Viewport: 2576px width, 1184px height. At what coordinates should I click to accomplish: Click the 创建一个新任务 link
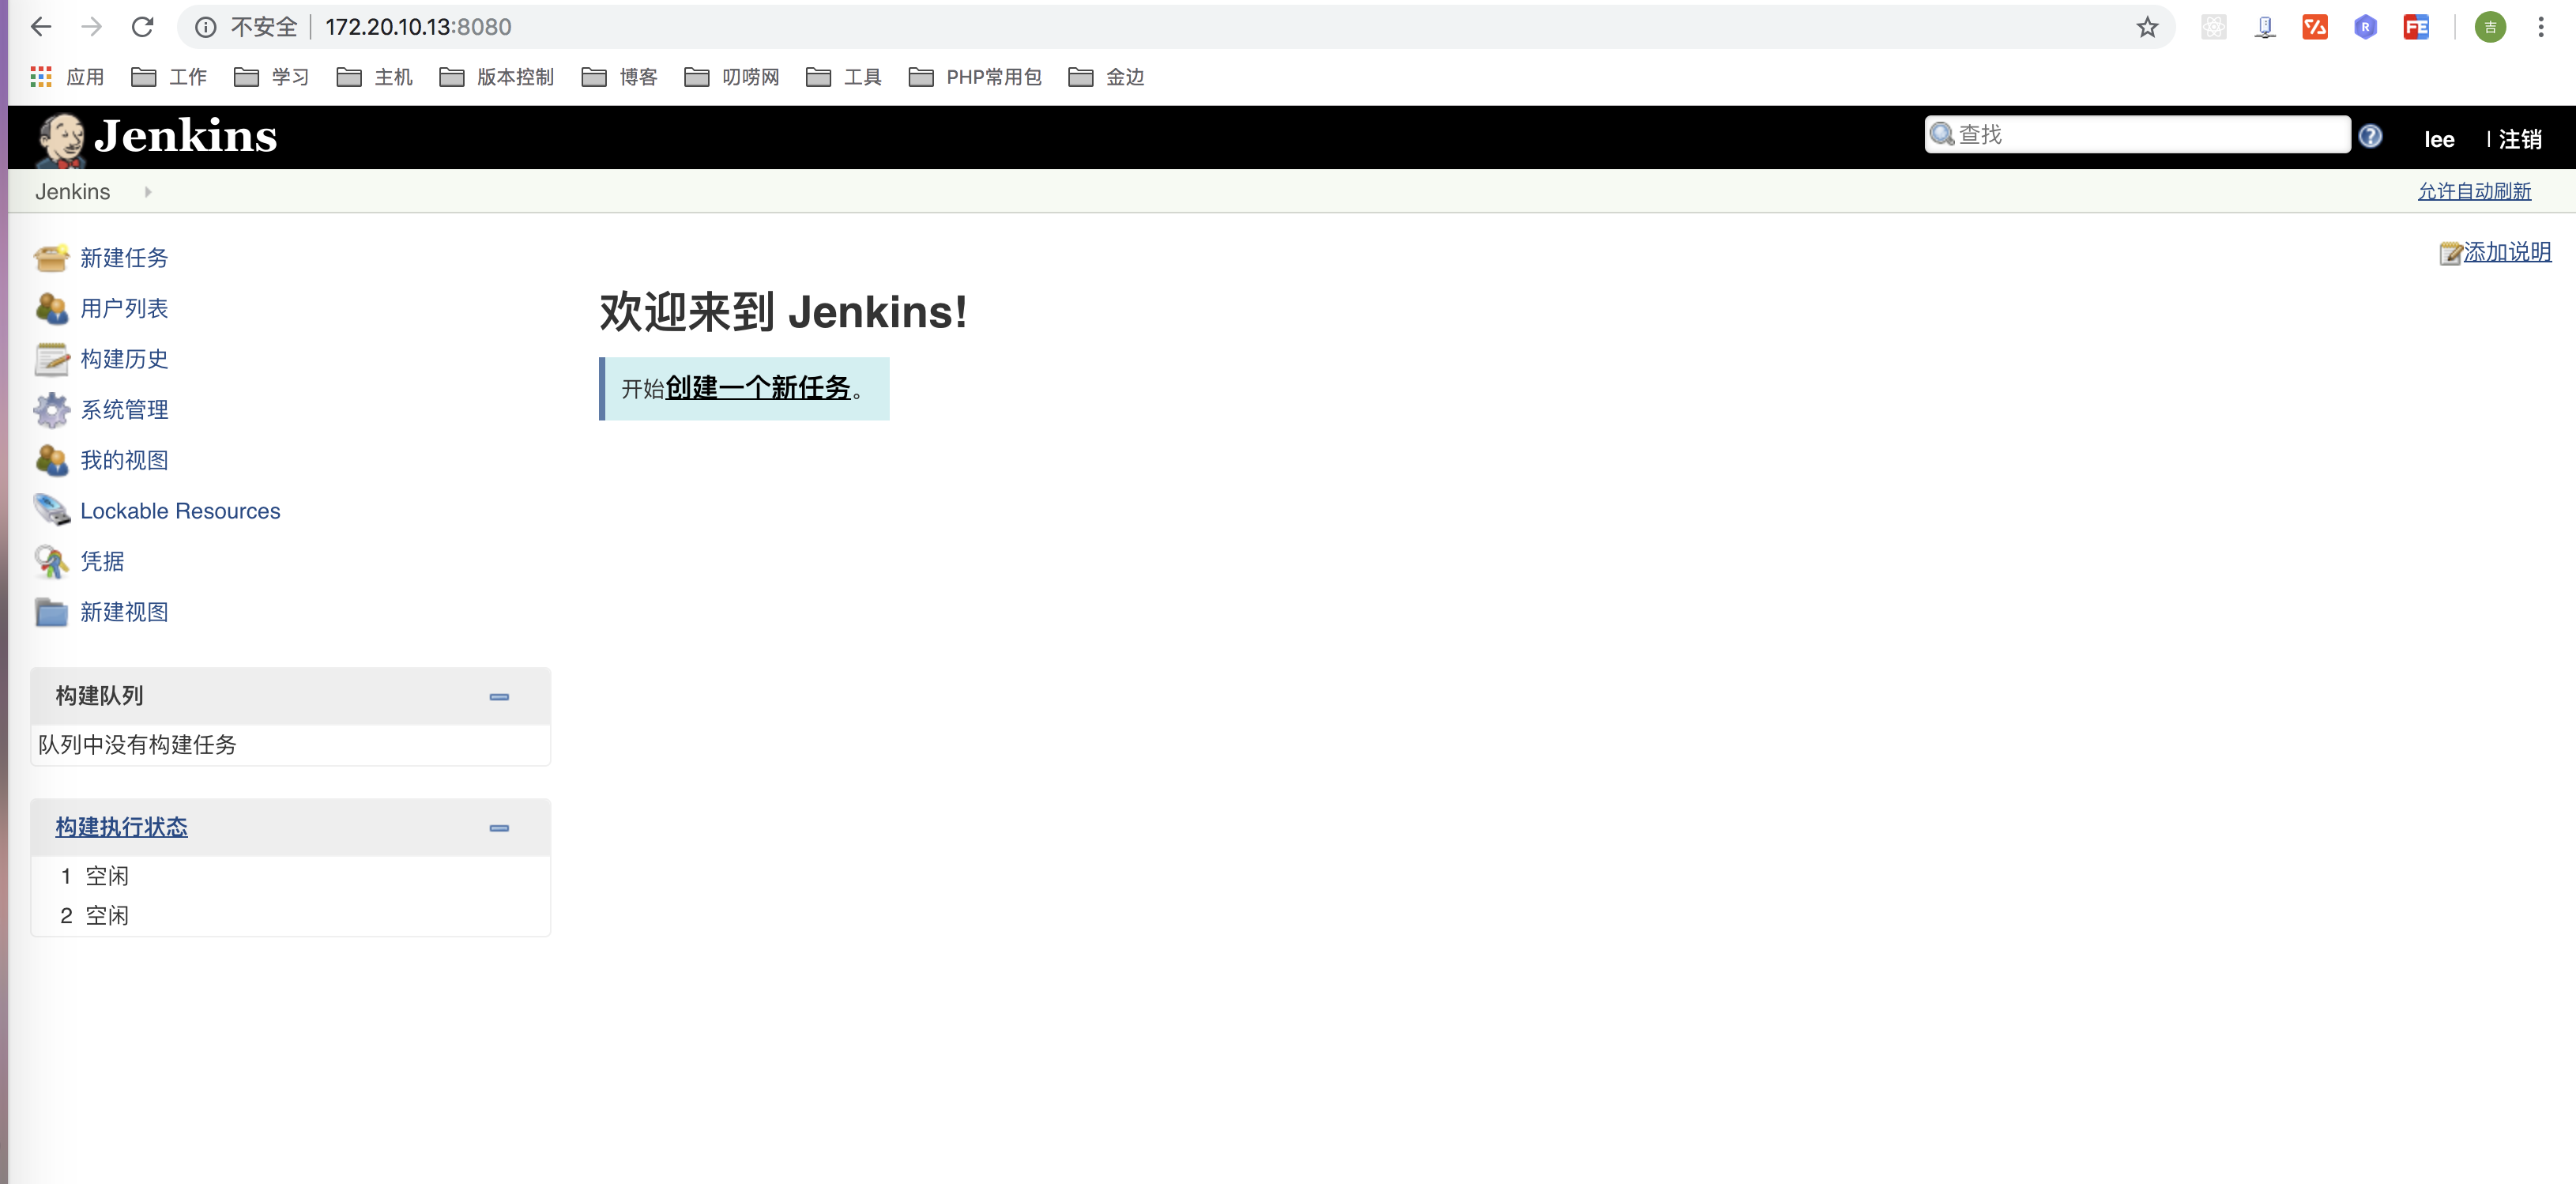[x=758, y=388]
